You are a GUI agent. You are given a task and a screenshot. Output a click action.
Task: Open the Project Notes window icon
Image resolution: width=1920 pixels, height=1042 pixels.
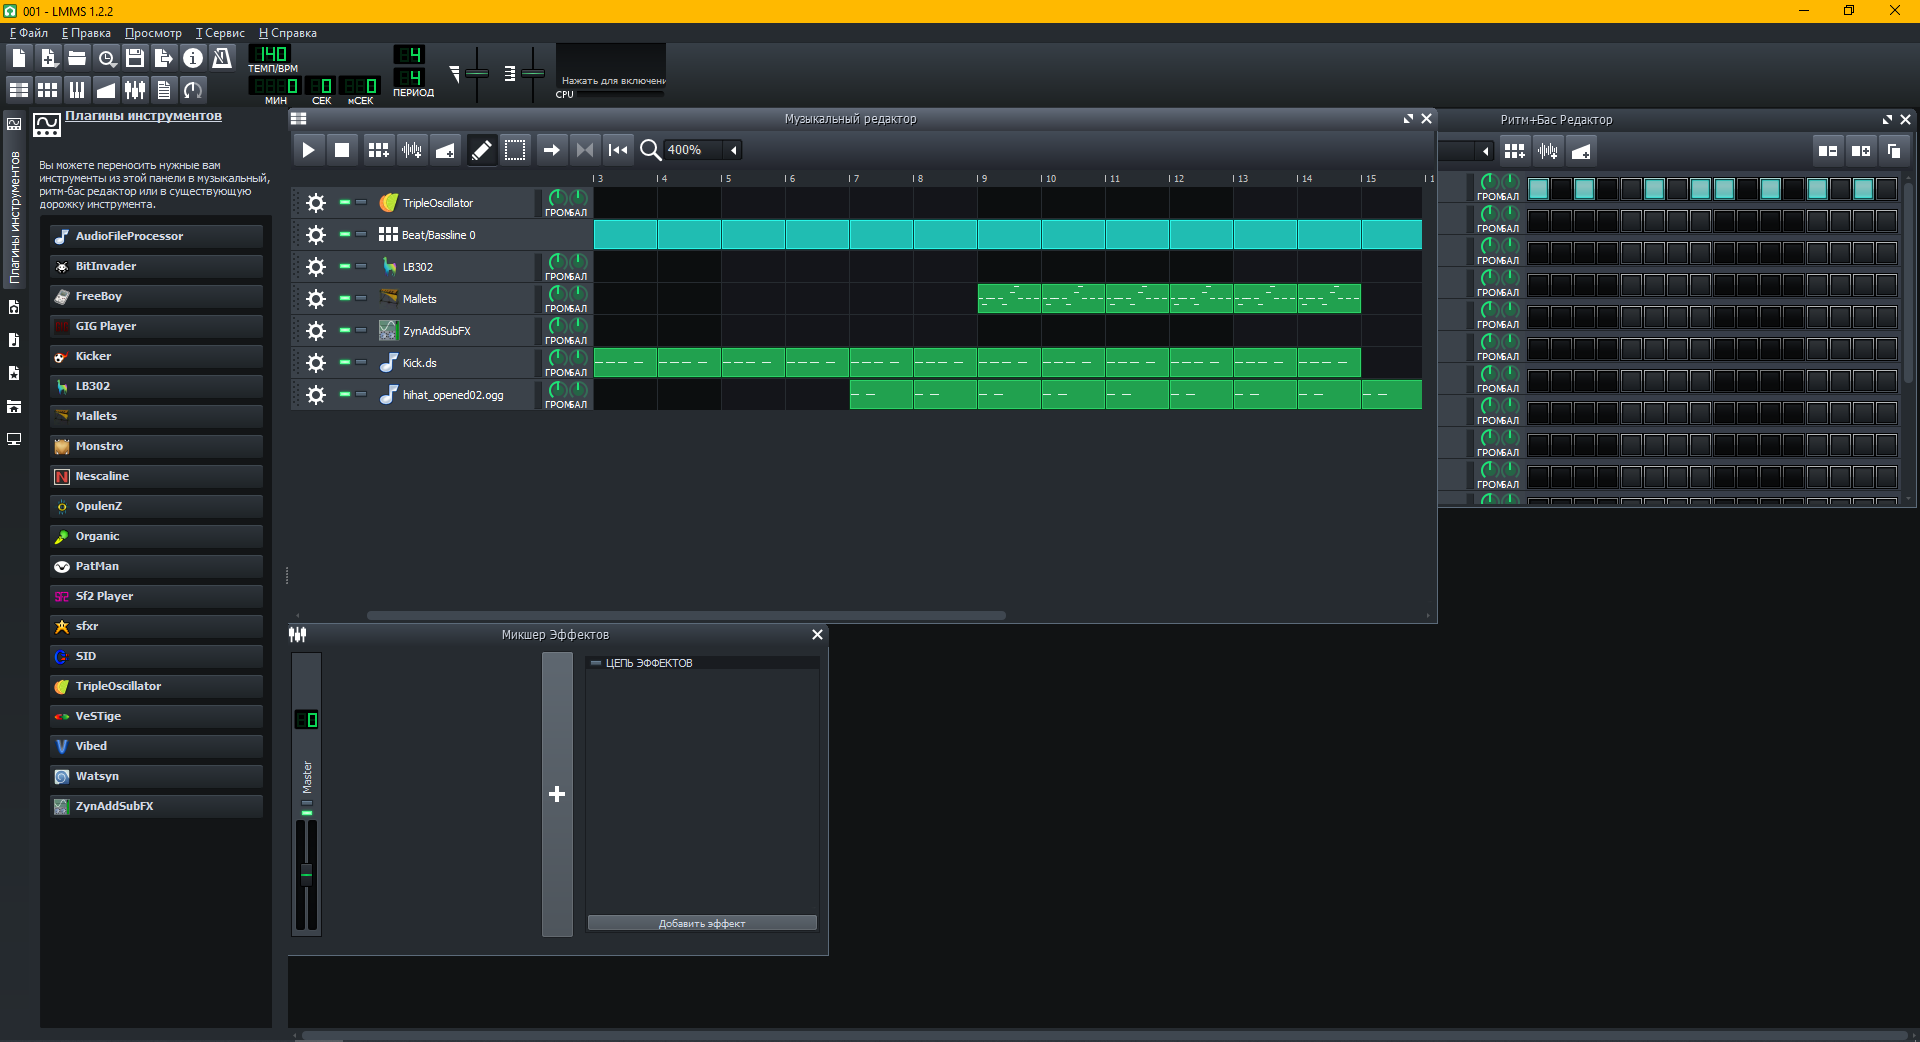click(164, 90)
